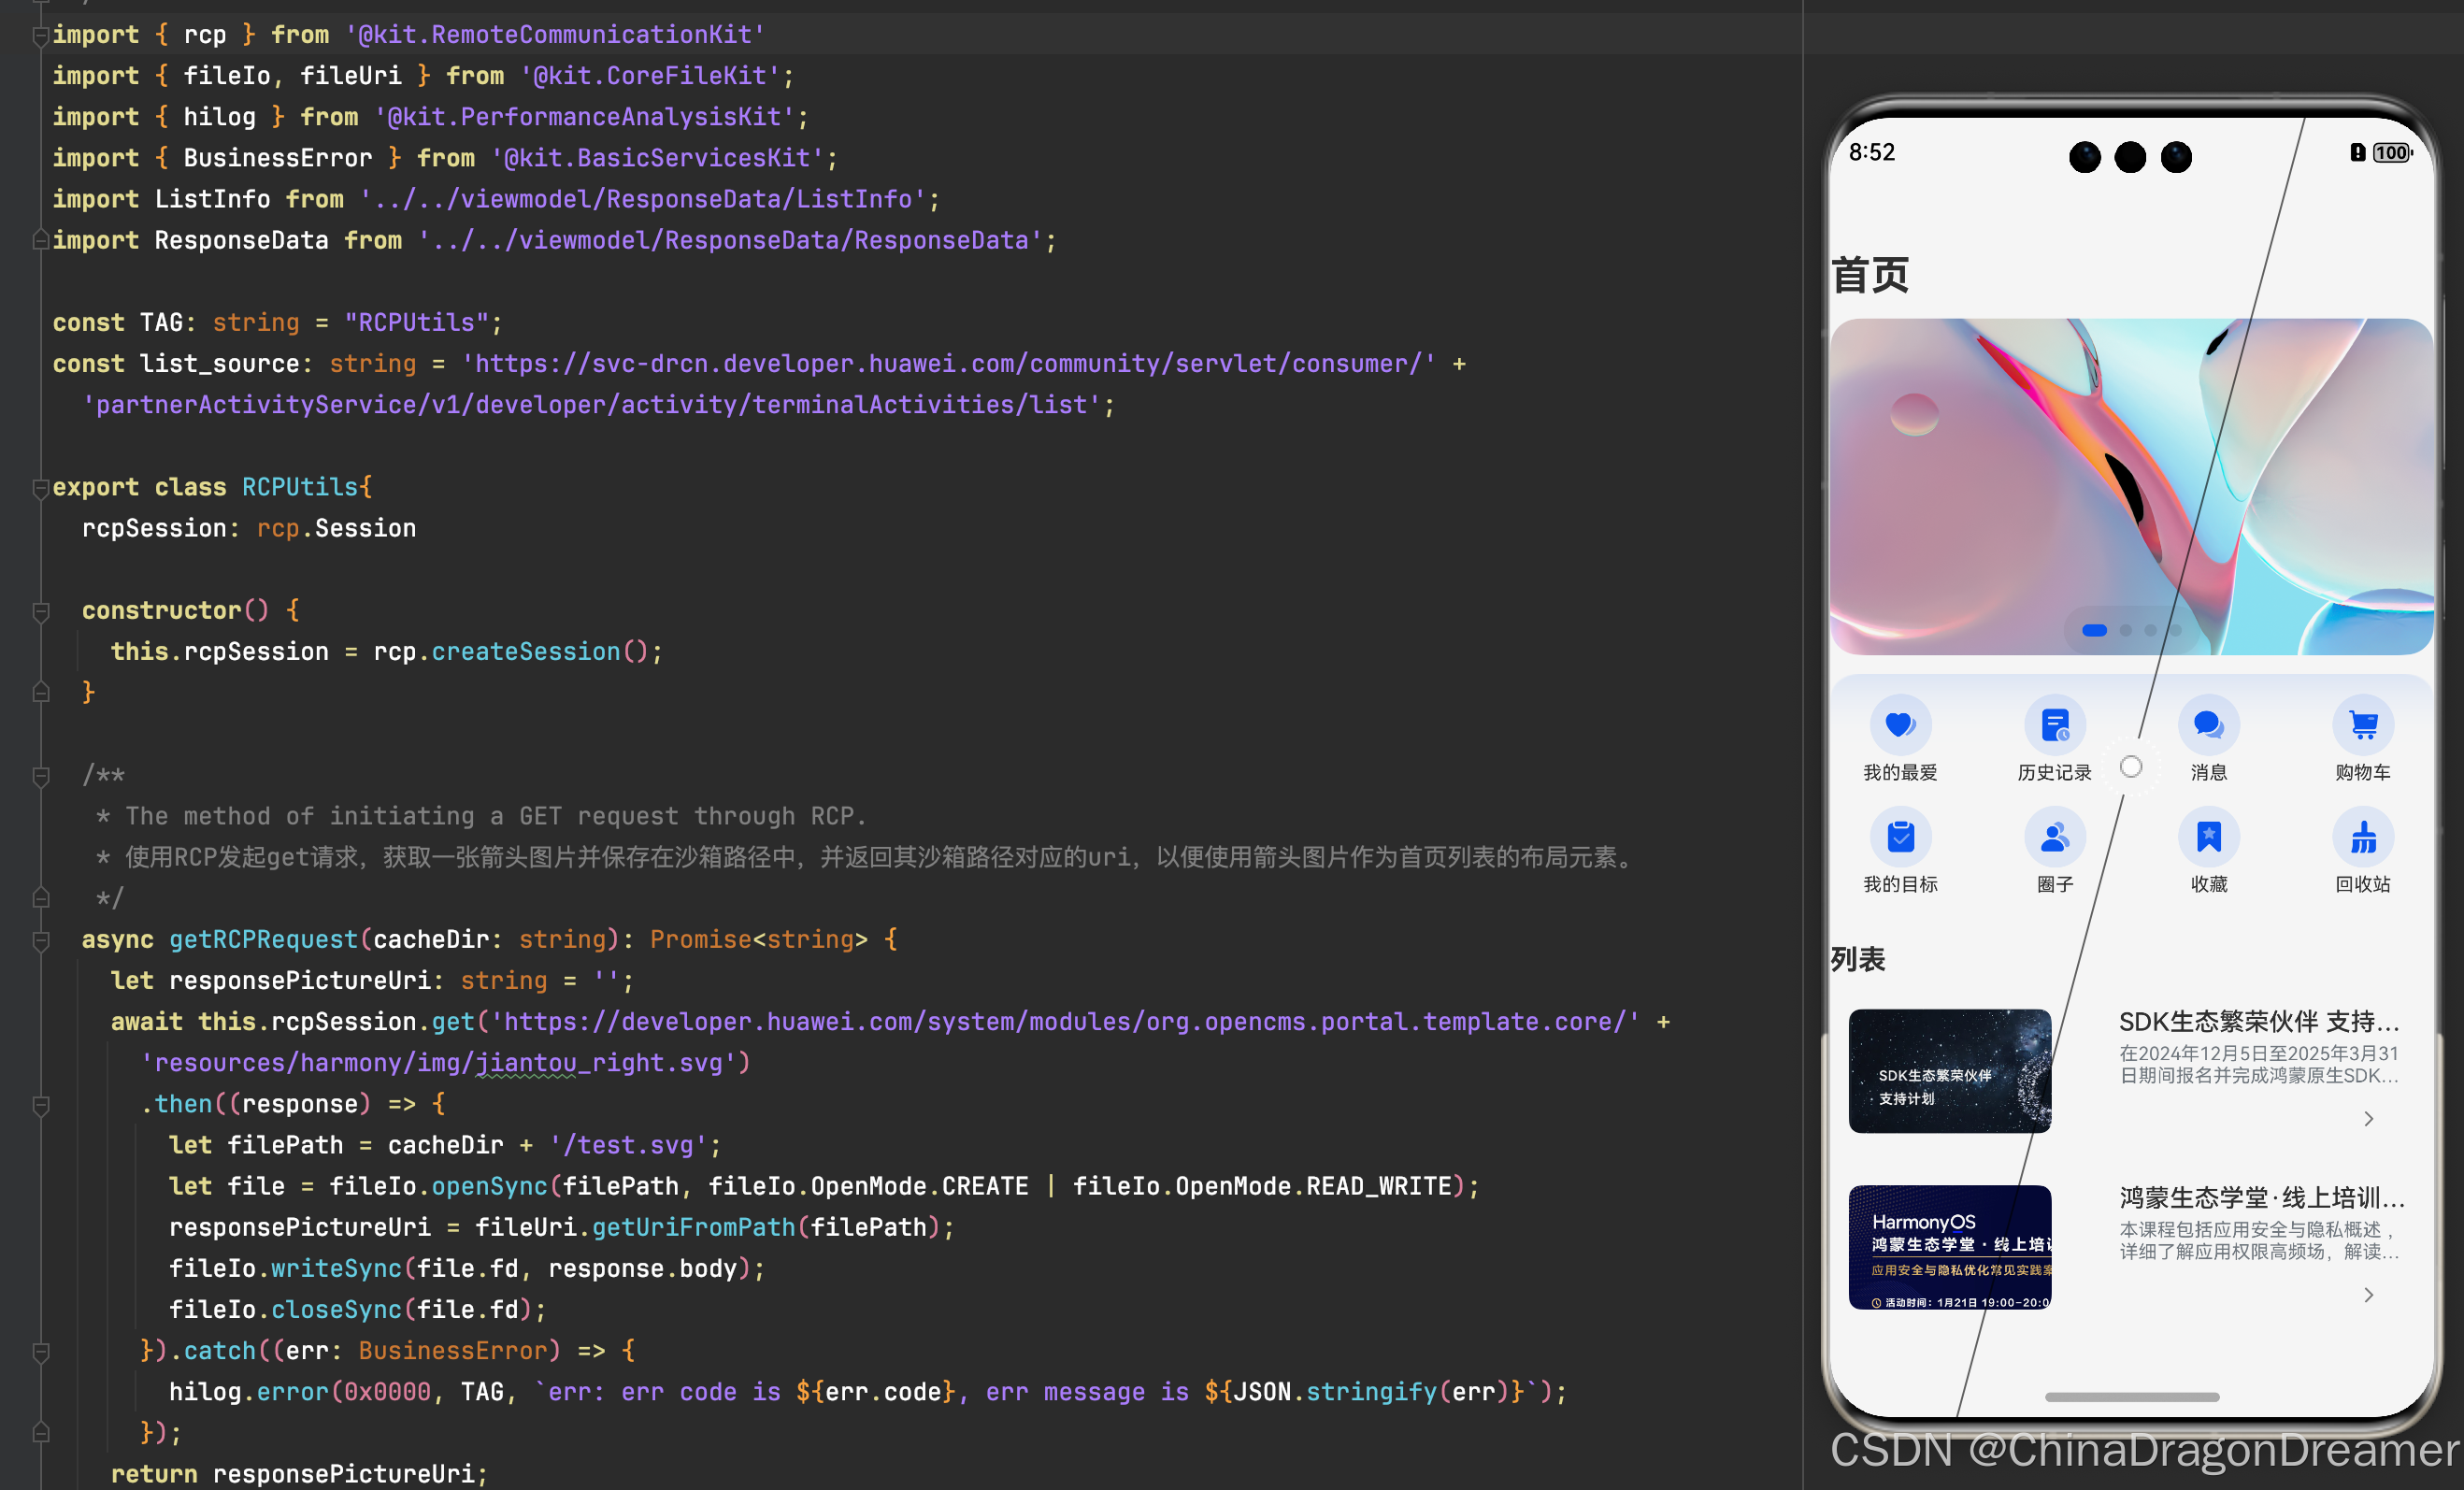Click the rcp.createSession method call

point(525,652)
